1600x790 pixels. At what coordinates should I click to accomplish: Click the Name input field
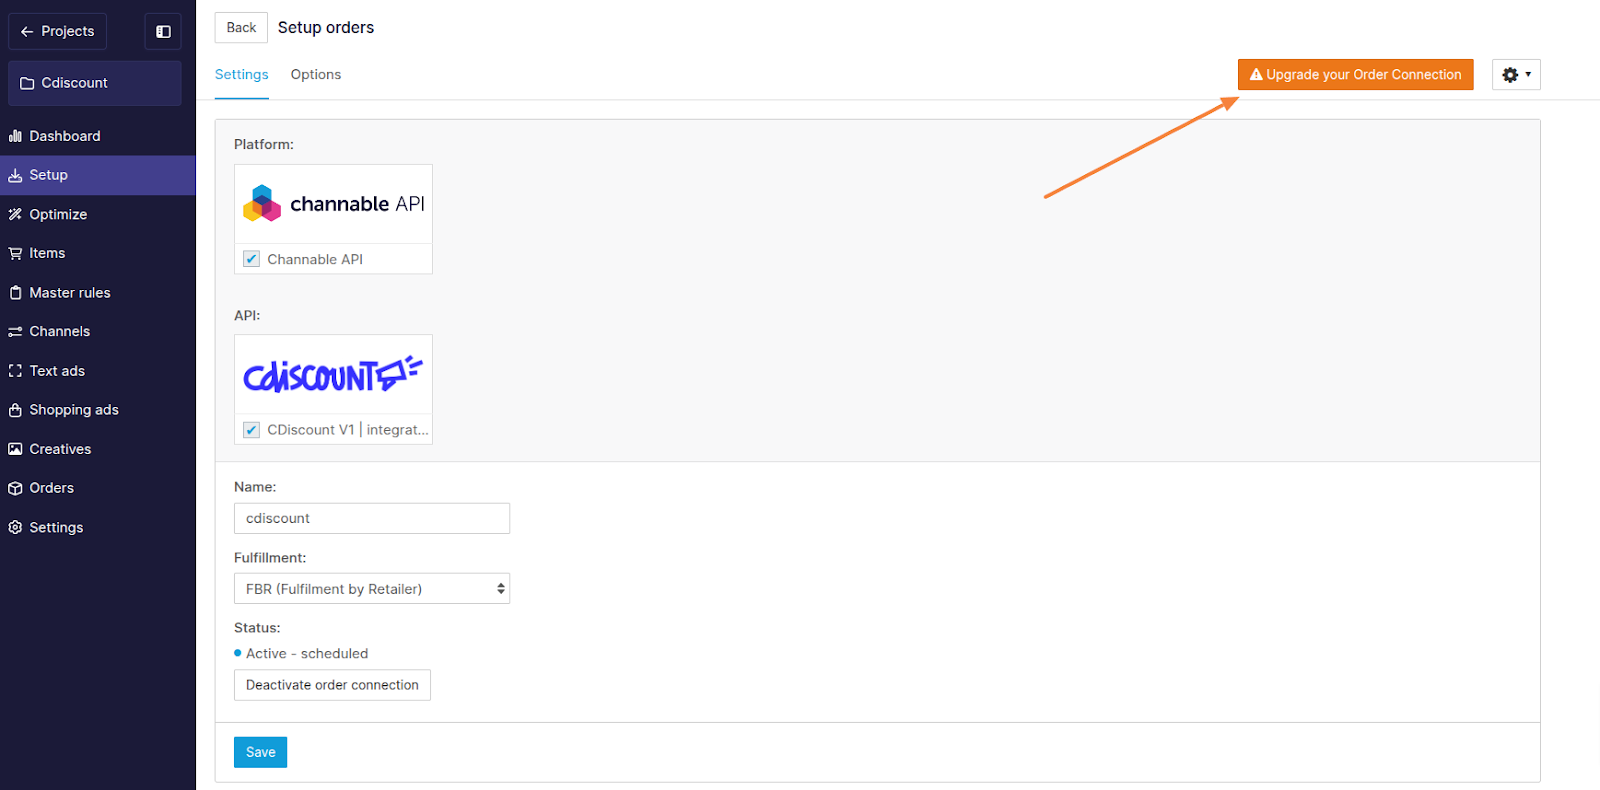372,518
